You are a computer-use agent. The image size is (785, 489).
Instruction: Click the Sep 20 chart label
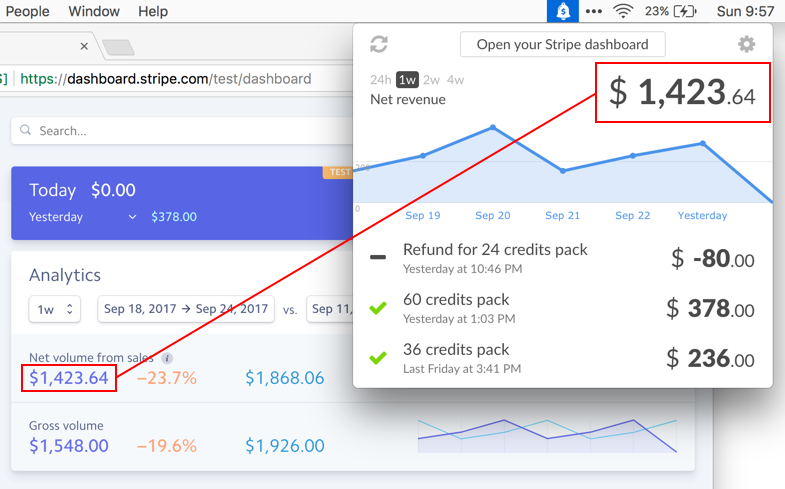click(x=493, y=215)
